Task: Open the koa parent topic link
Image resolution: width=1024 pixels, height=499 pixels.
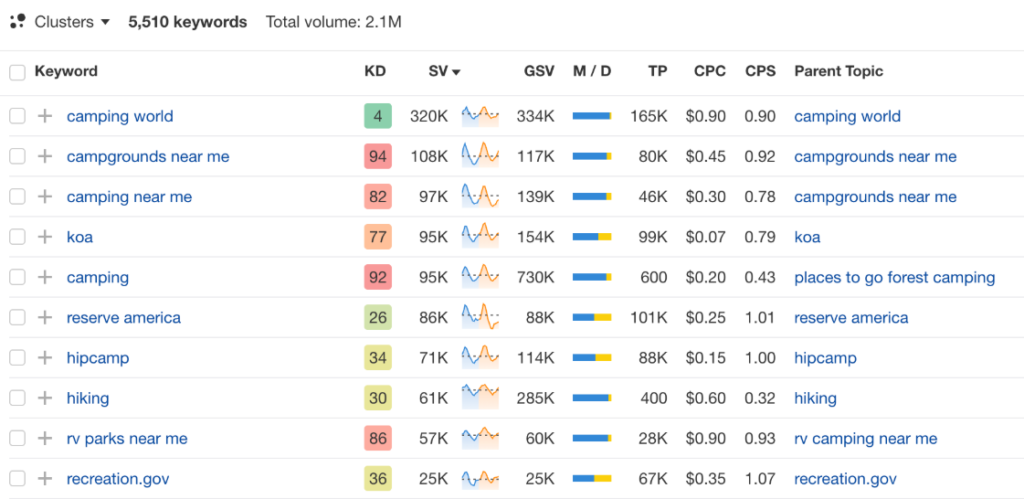Action: click(x=807, y=237)
